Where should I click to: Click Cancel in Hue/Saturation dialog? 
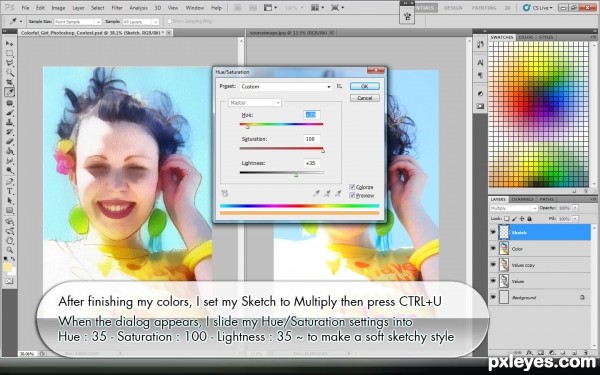tap(365, 98)
